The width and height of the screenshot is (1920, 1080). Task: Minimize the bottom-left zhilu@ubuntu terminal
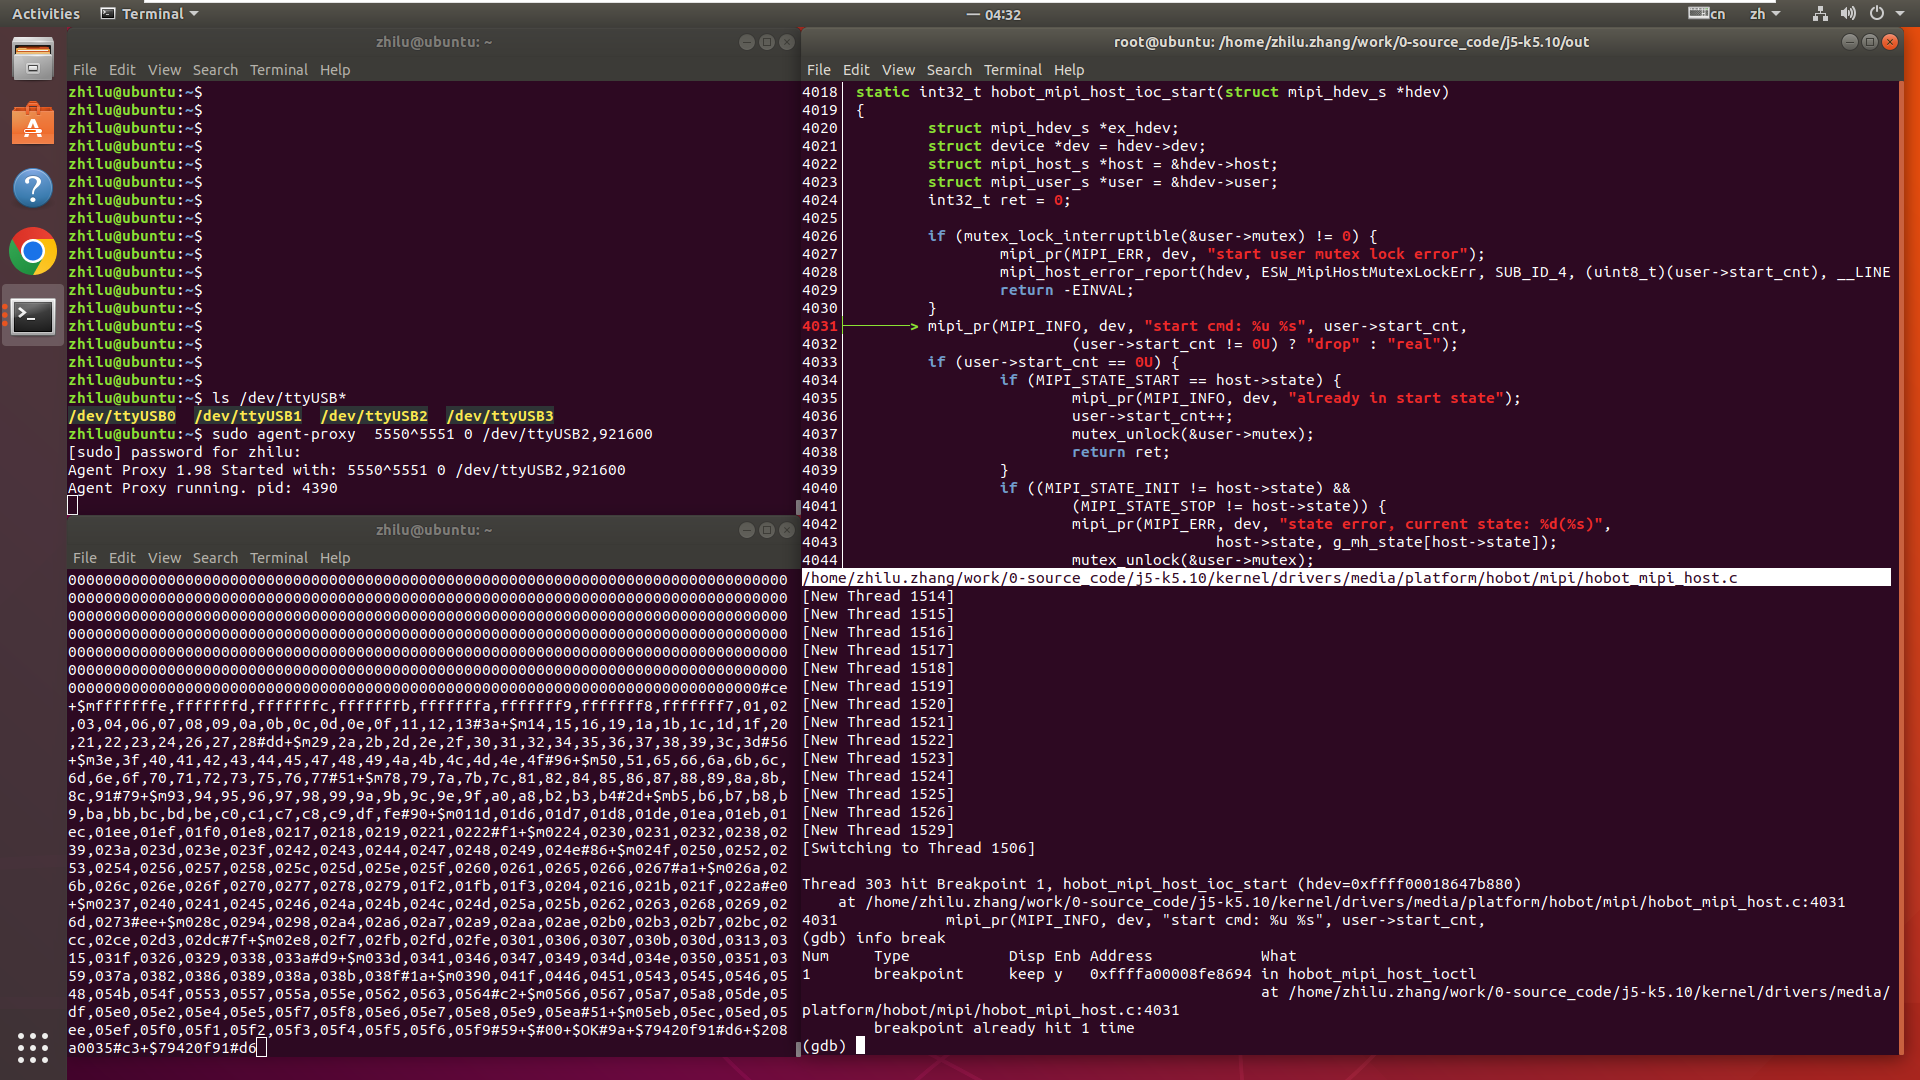point(746,530)
